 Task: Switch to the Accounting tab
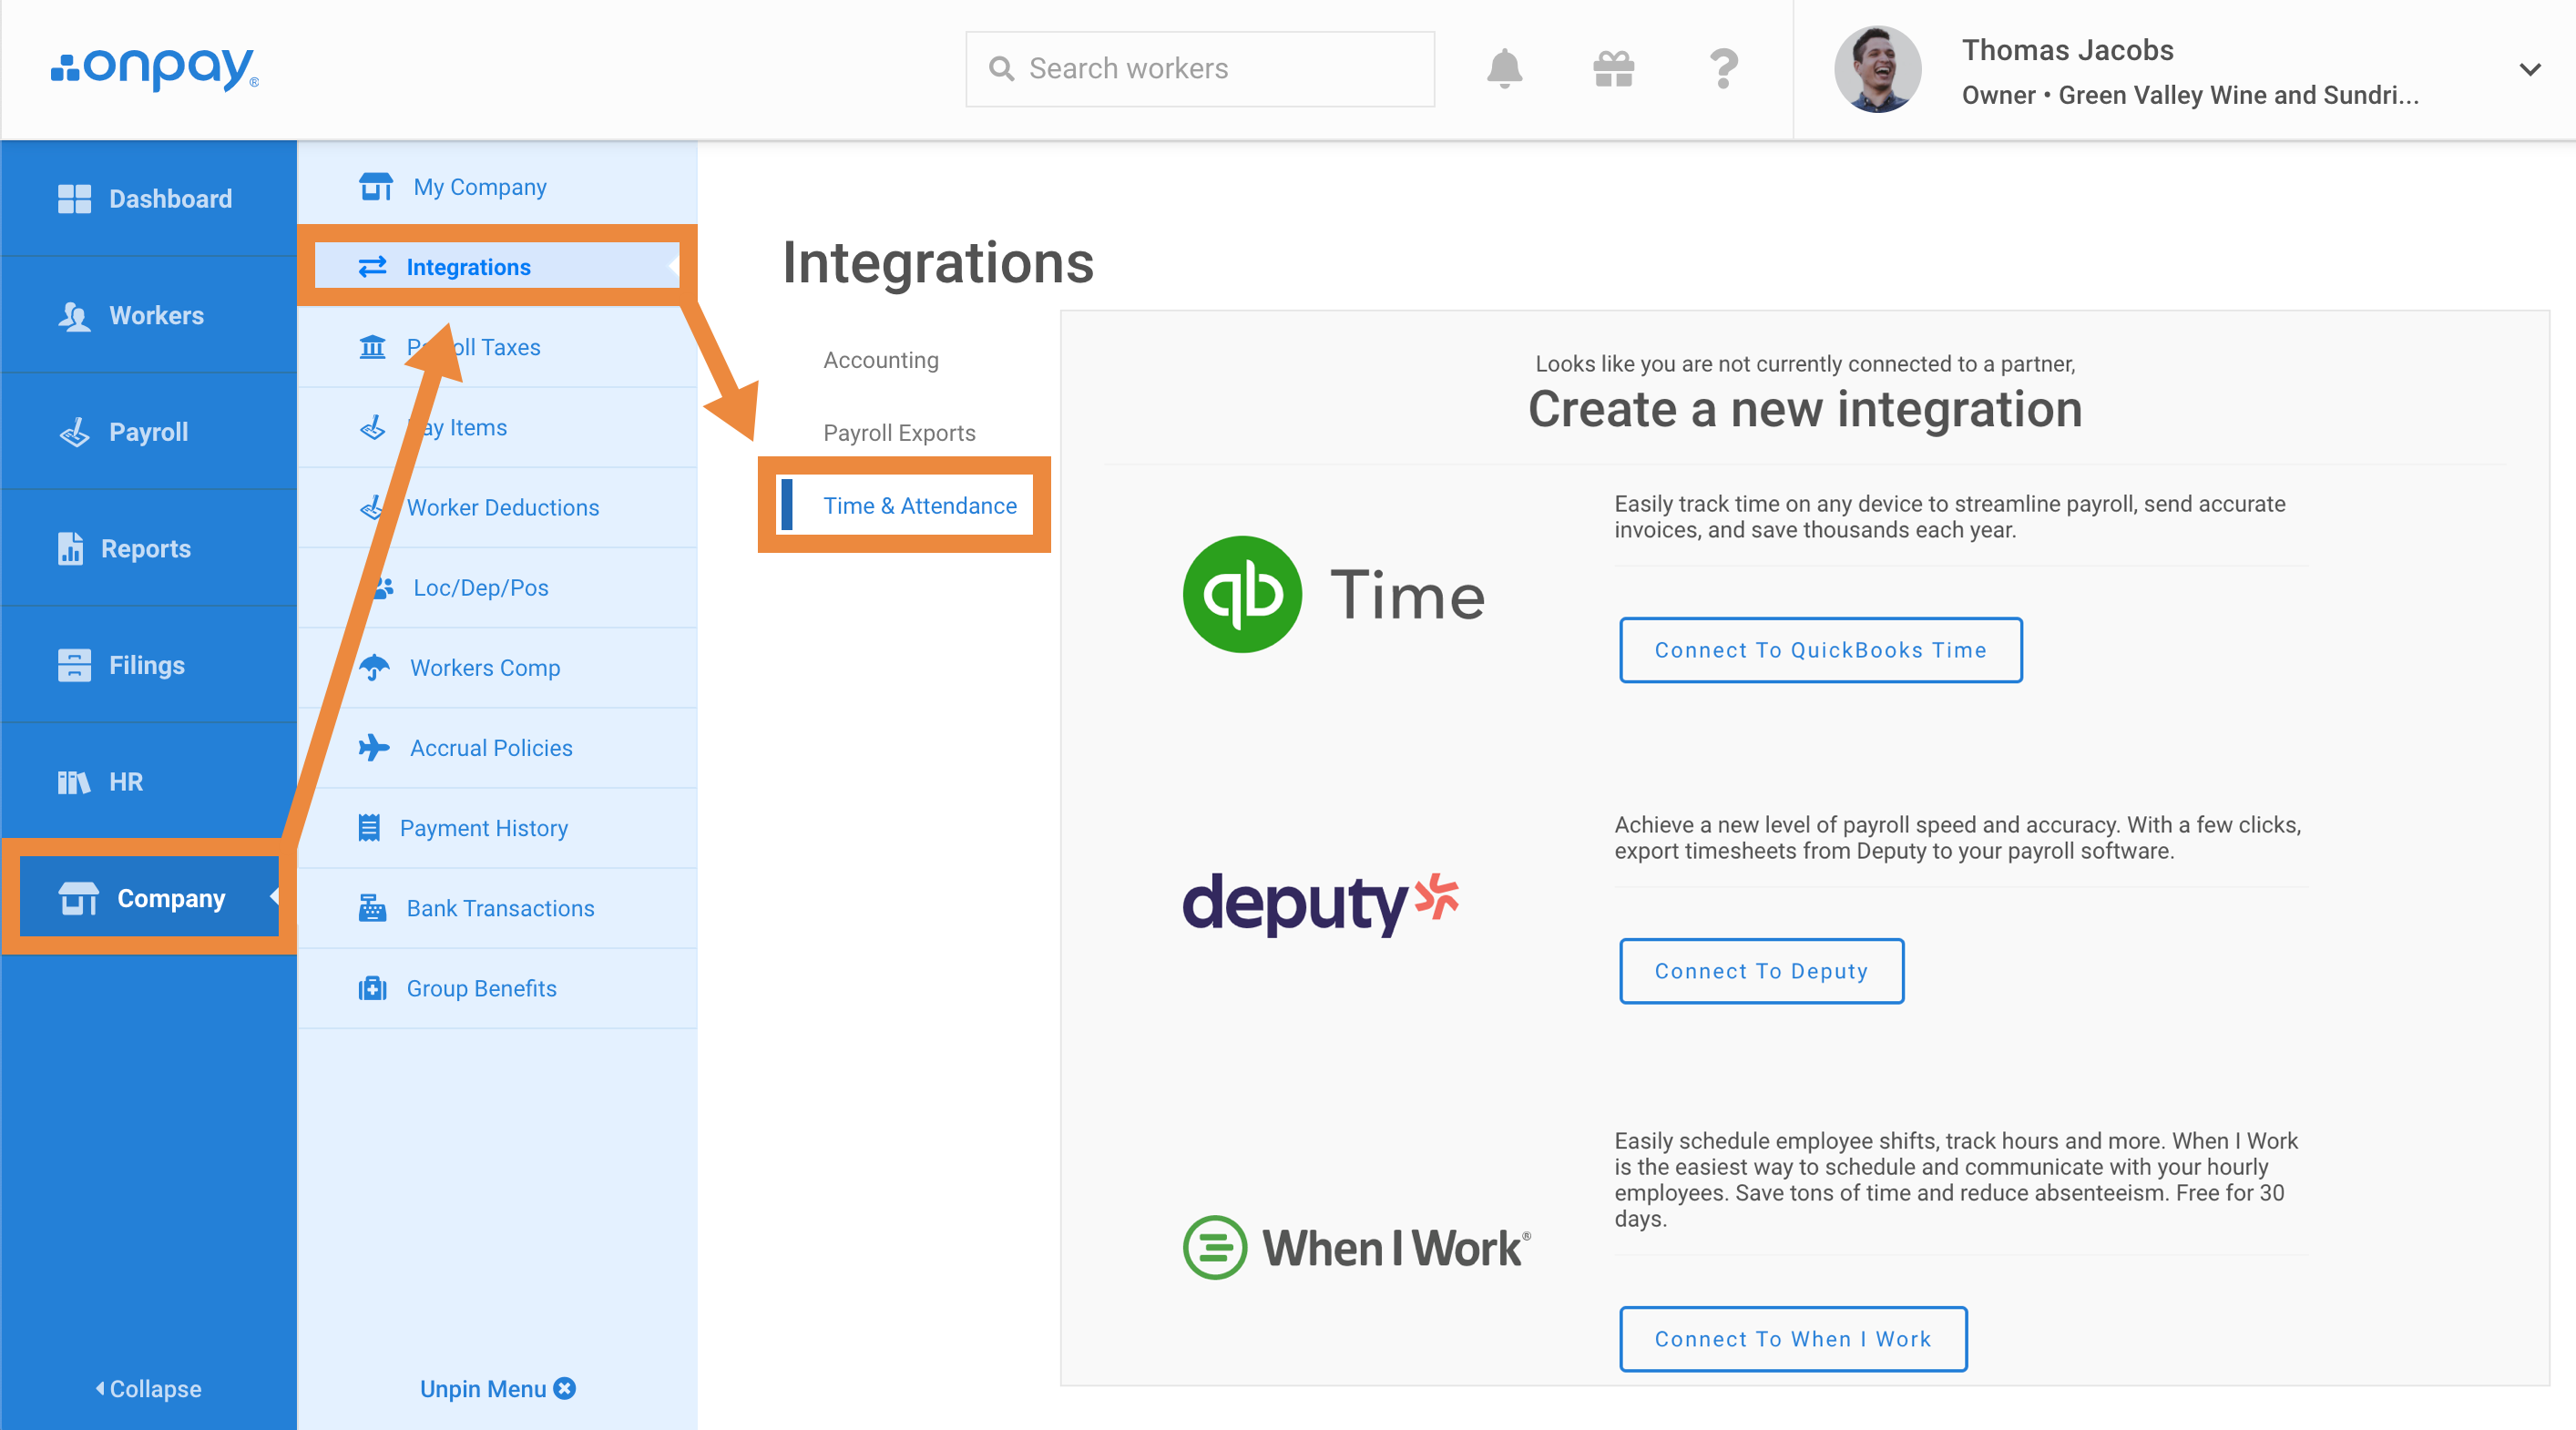(x=880, y=360)
